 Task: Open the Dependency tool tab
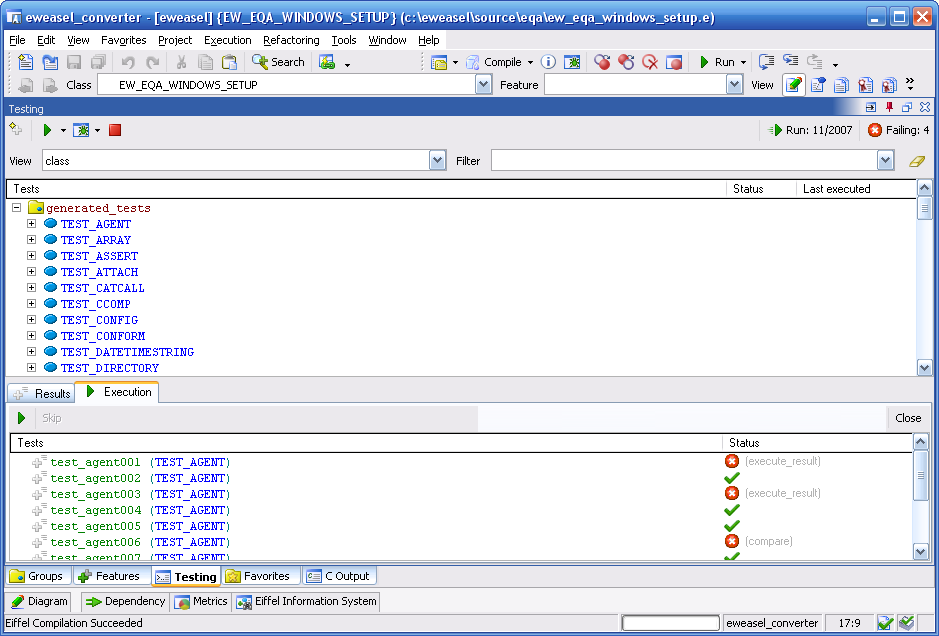tap(125, 601)
